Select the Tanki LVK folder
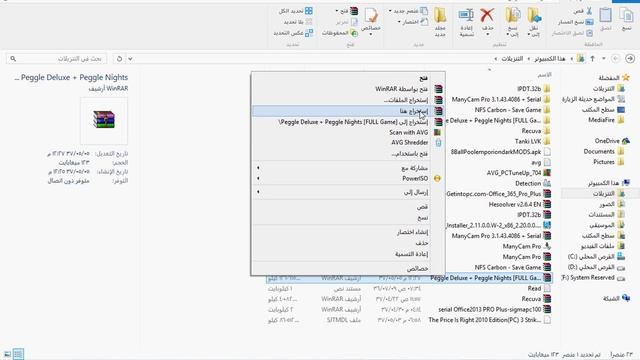Image resolution: width=640 pixels, height=360 pixels. pyautogui.click(x=533, y=141)
